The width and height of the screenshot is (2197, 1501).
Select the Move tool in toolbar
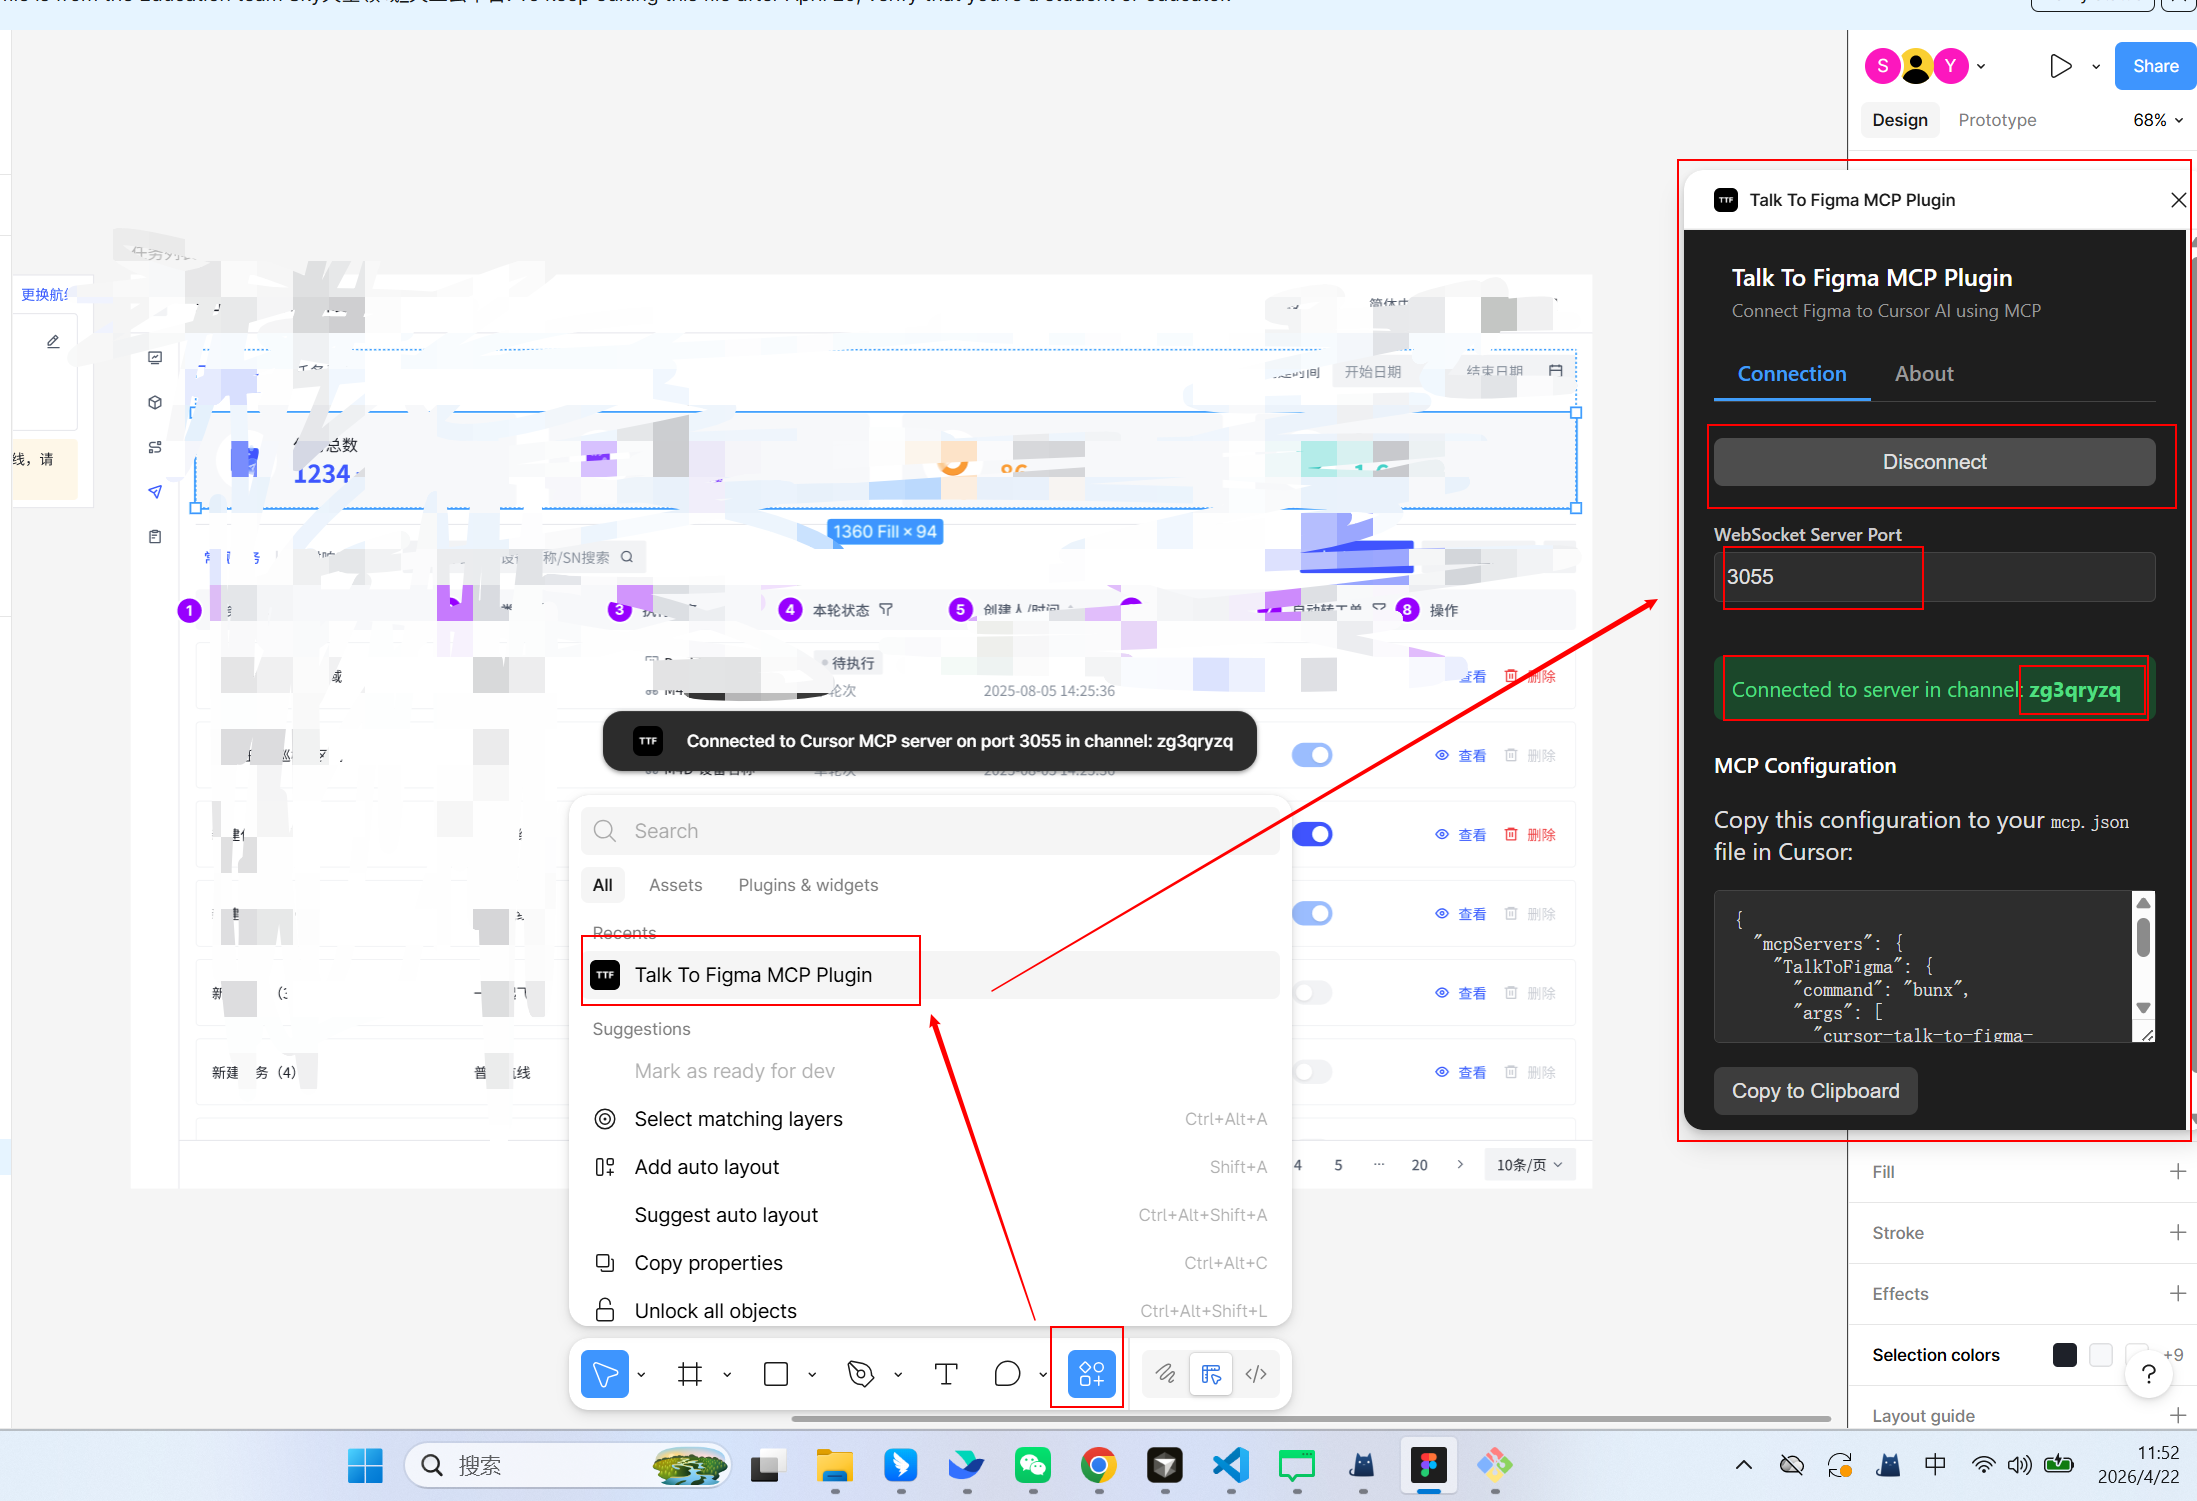[x=605, y=1374]
